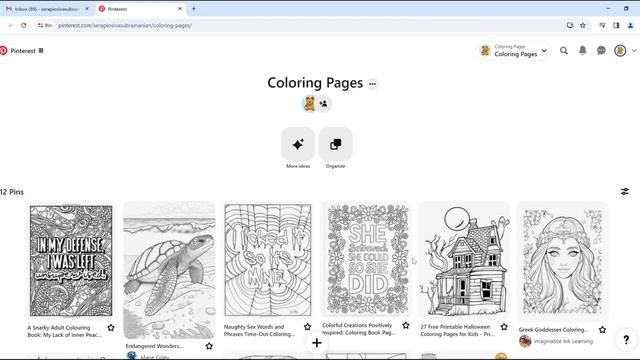This screenshot has height=360, width=640.
Task: Open the menu icon beside Pinterest
Action: [41, 51]
